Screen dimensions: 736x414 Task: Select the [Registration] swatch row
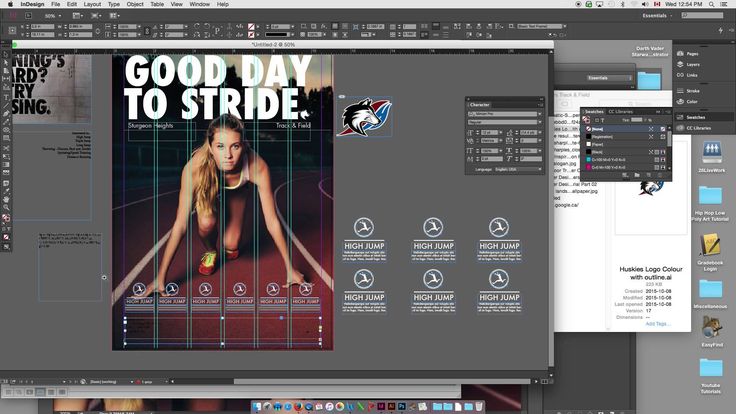pyautogui.click(x=625, y=137)
